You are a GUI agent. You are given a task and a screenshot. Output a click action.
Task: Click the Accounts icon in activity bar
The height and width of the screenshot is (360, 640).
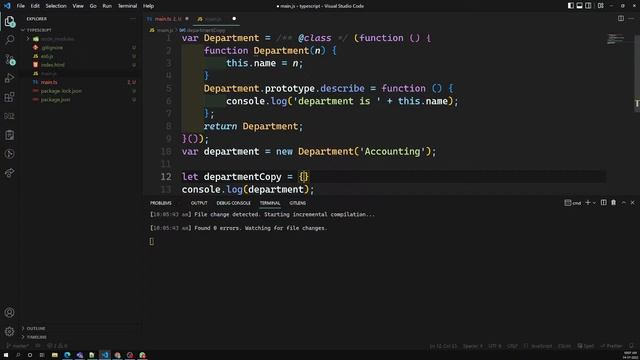tap(9, 313)
